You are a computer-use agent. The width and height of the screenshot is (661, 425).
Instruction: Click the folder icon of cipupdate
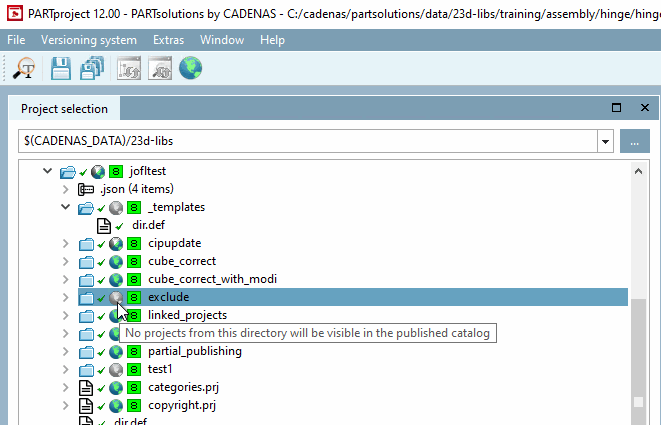point(86,244)
